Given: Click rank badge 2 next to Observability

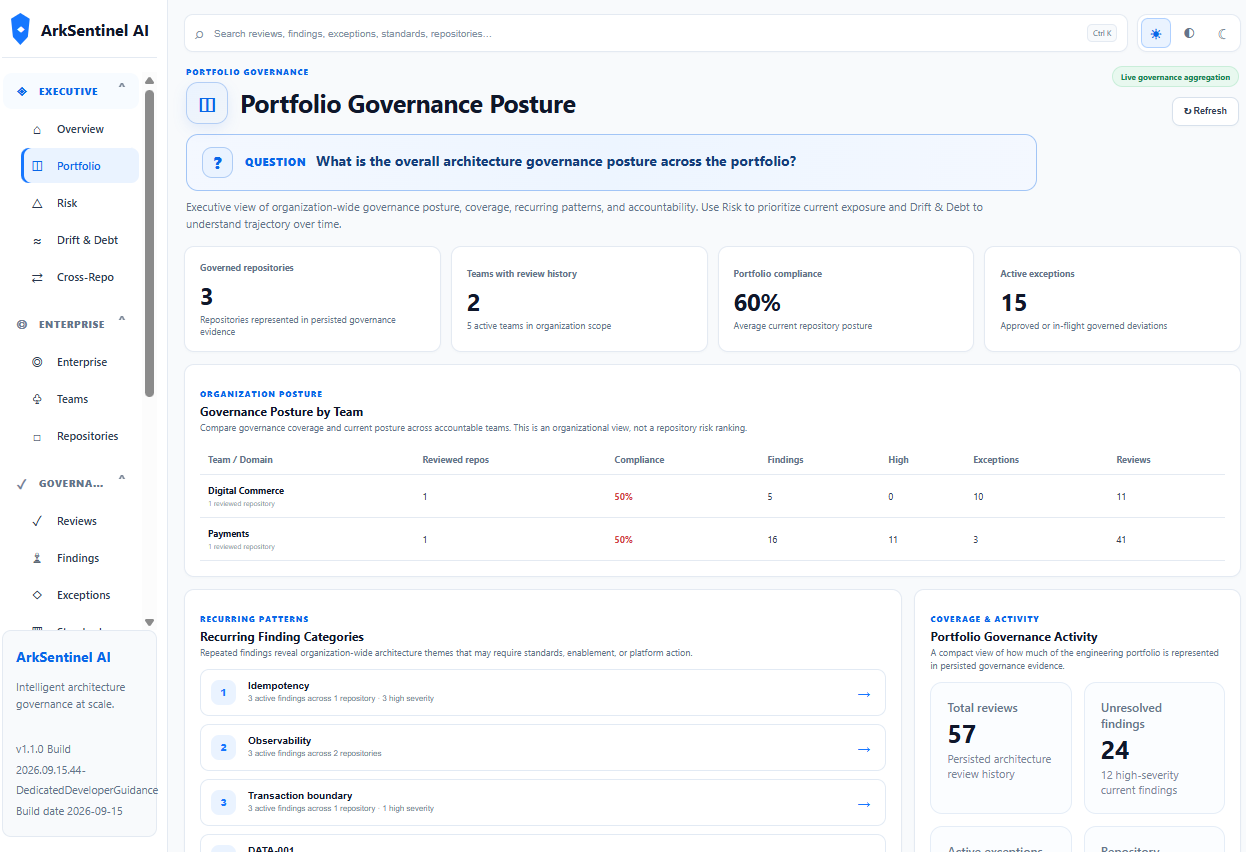Looking at the screenshot, I should pos(224,747).
